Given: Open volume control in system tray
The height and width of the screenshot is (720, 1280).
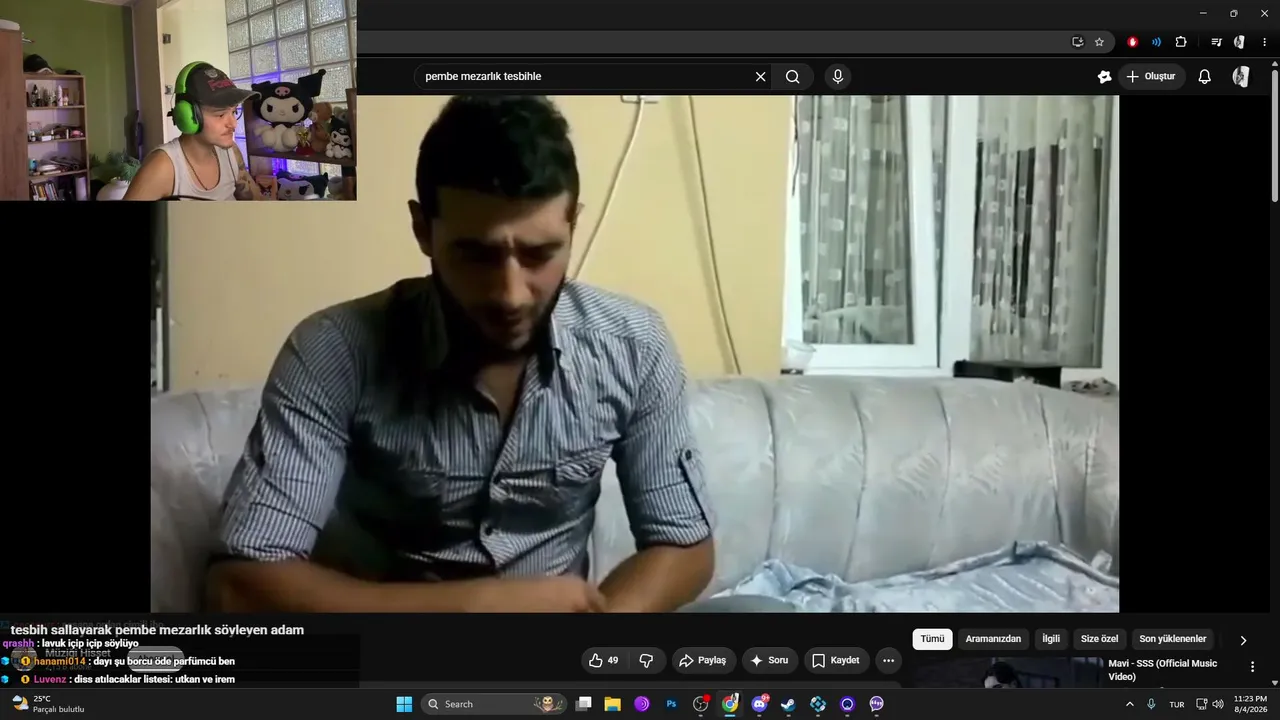Looking at the screenshot, I should pyautogui.click(x=1217, y=704).
